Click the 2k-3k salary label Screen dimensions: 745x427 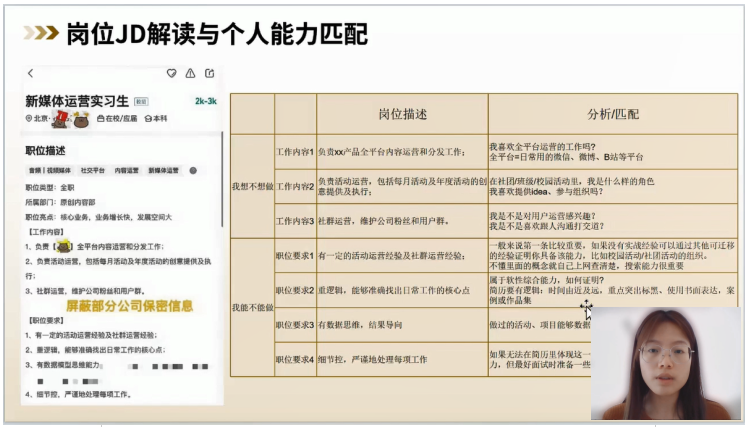(x=205, y=101)
